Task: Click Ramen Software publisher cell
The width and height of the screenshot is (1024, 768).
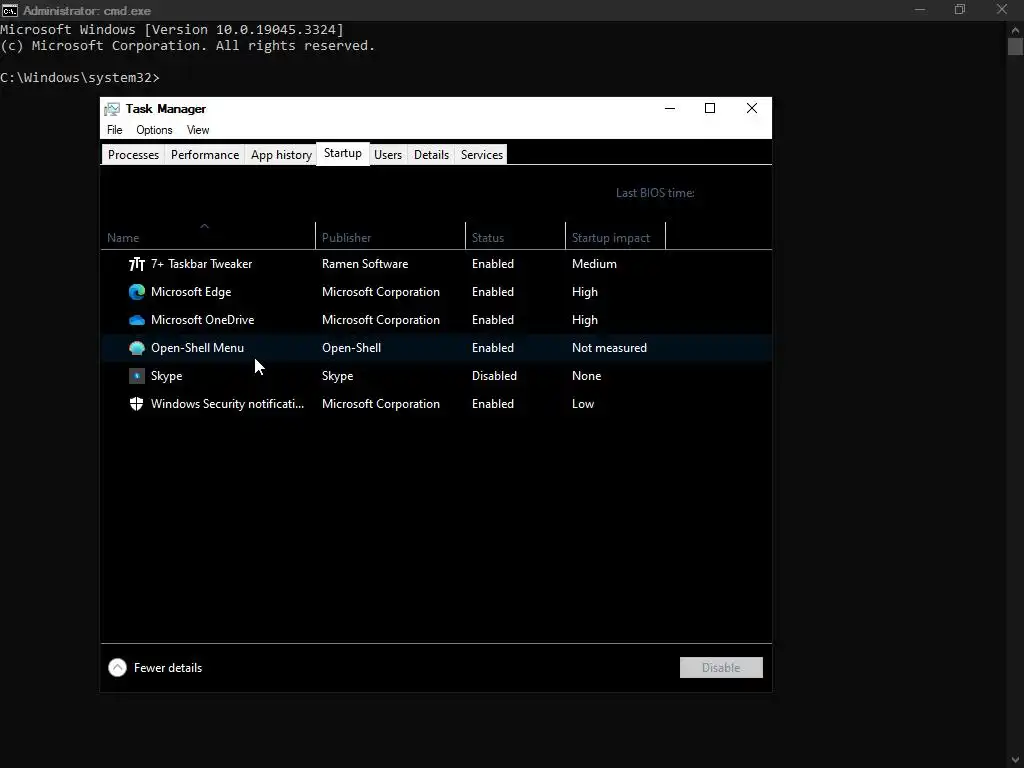Action: click(x=365, y=264)
